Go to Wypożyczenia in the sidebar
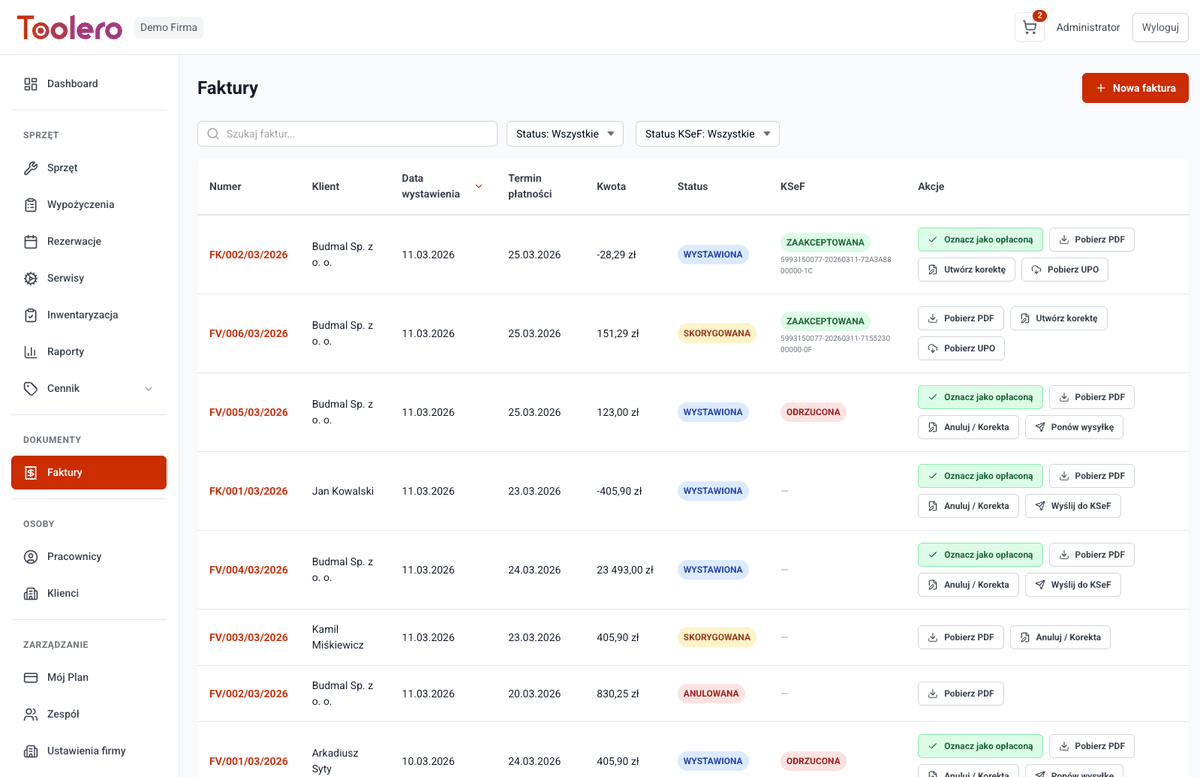 (80, 205)
